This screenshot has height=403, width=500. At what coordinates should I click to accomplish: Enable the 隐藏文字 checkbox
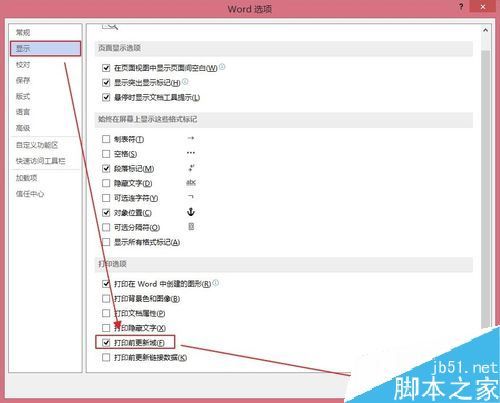[106, 183]
